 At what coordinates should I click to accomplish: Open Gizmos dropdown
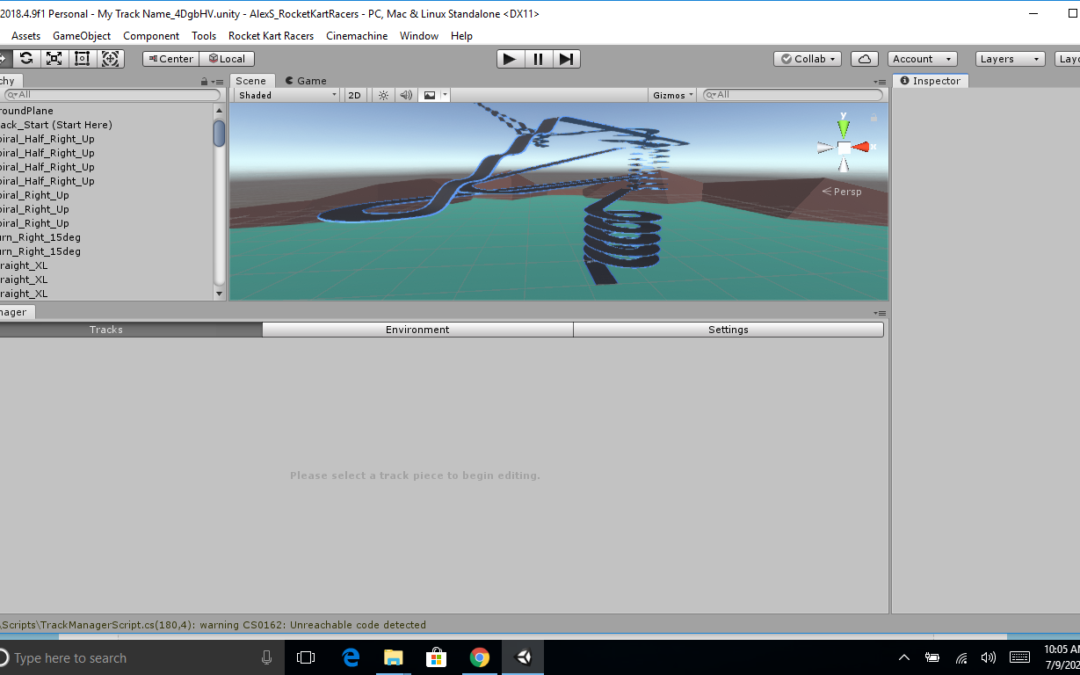tap(673, 95)
